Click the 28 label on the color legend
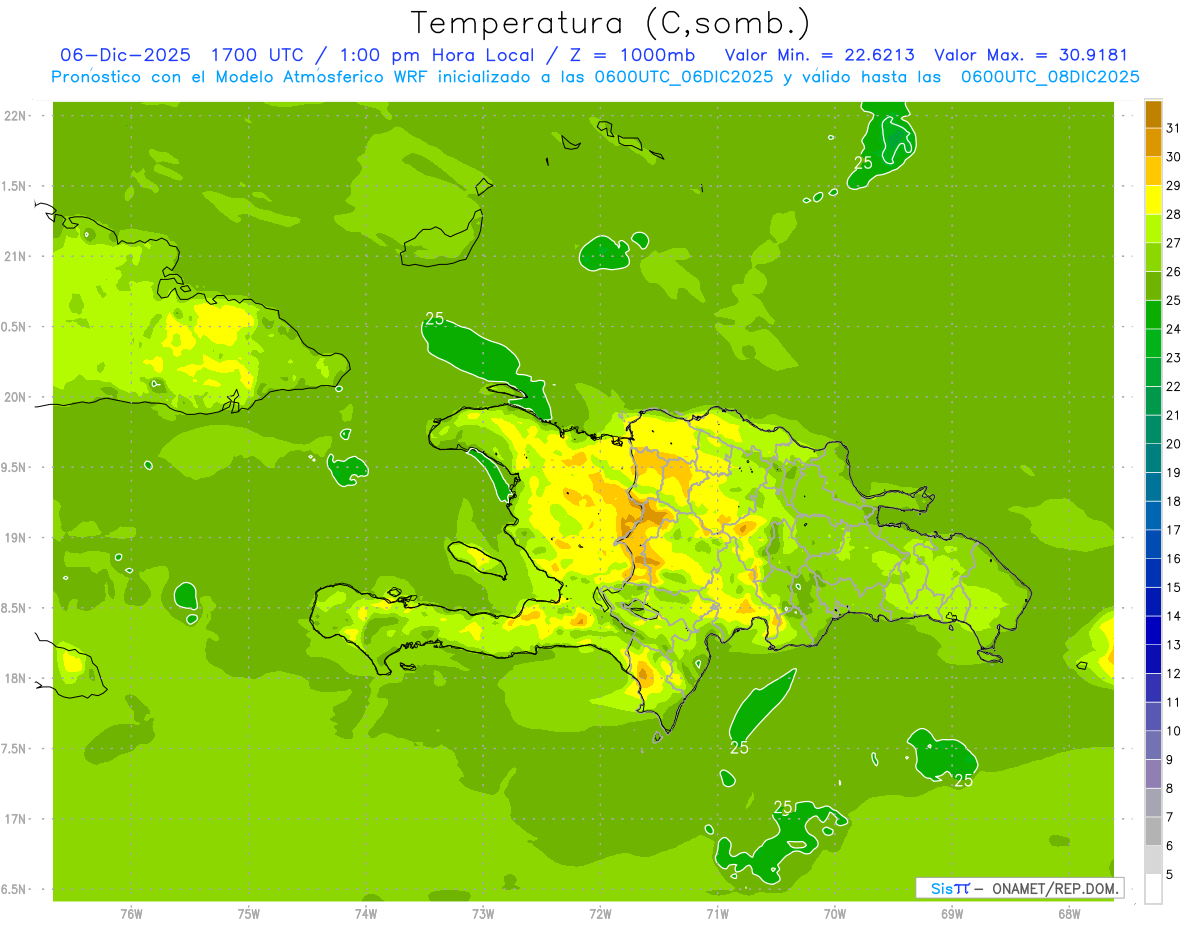This screenshot has width=1200, height=927. [1173, 214]
